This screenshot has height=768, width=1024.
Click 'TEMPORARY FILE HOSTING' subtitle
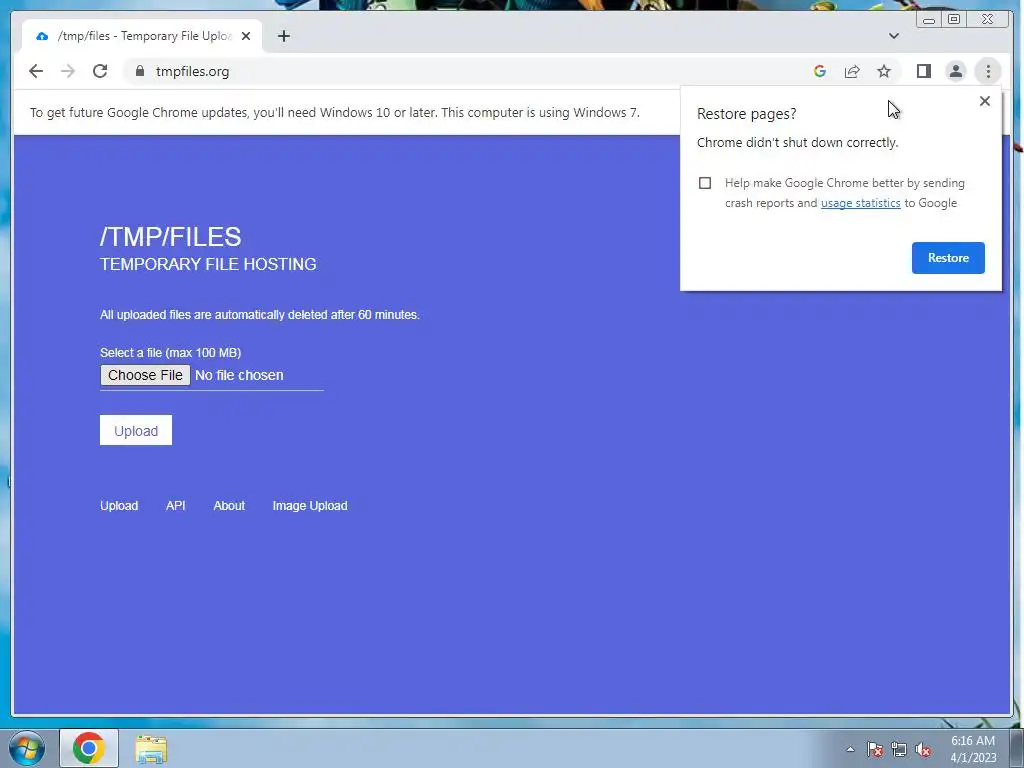[x=208, y=264]
